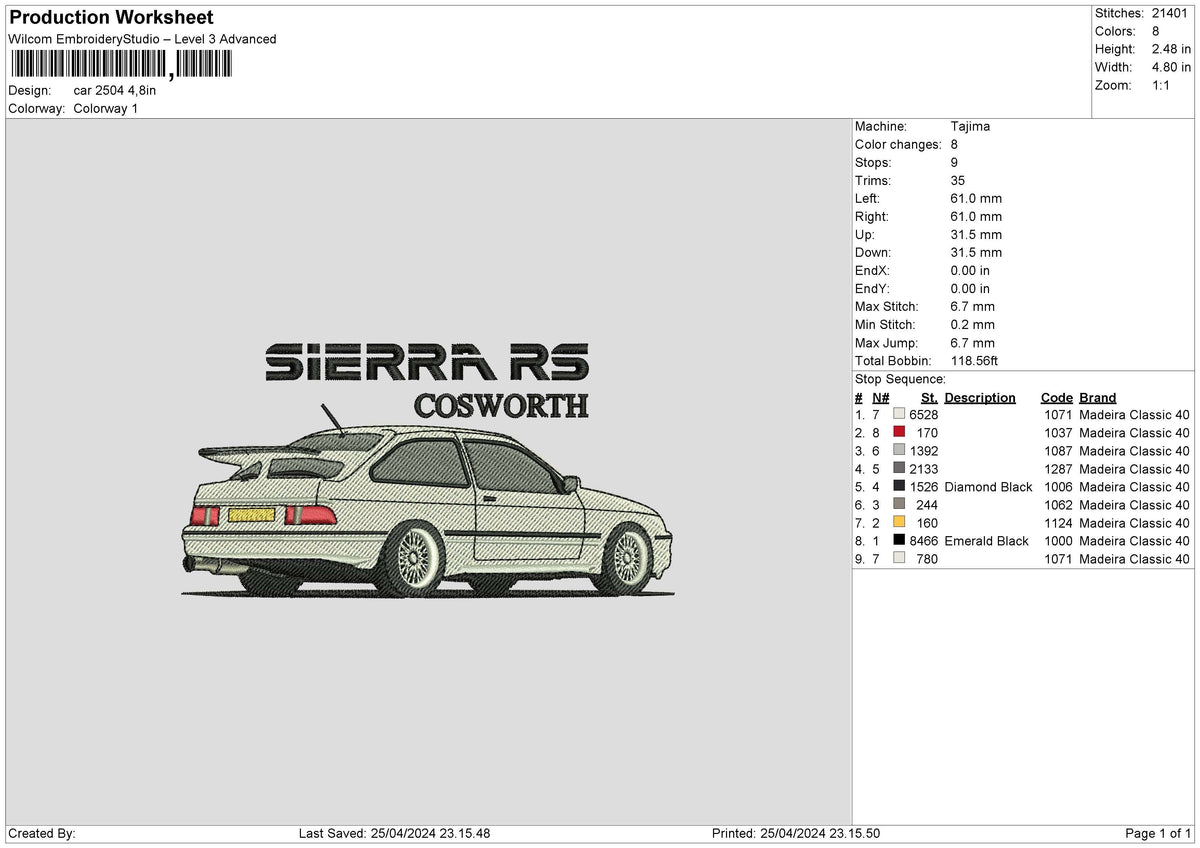Click the 'Diamond Black' description

pyautogui.click(x=988, y=487)
